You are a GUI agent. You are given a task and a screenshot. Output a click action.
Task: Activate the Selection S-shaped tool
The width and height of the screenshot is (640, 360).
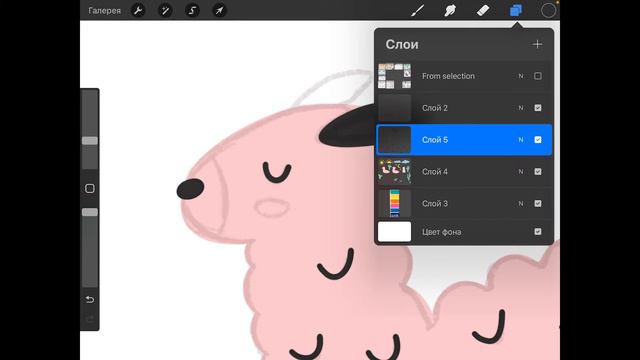pyautogui.click(x=192, y=10)
